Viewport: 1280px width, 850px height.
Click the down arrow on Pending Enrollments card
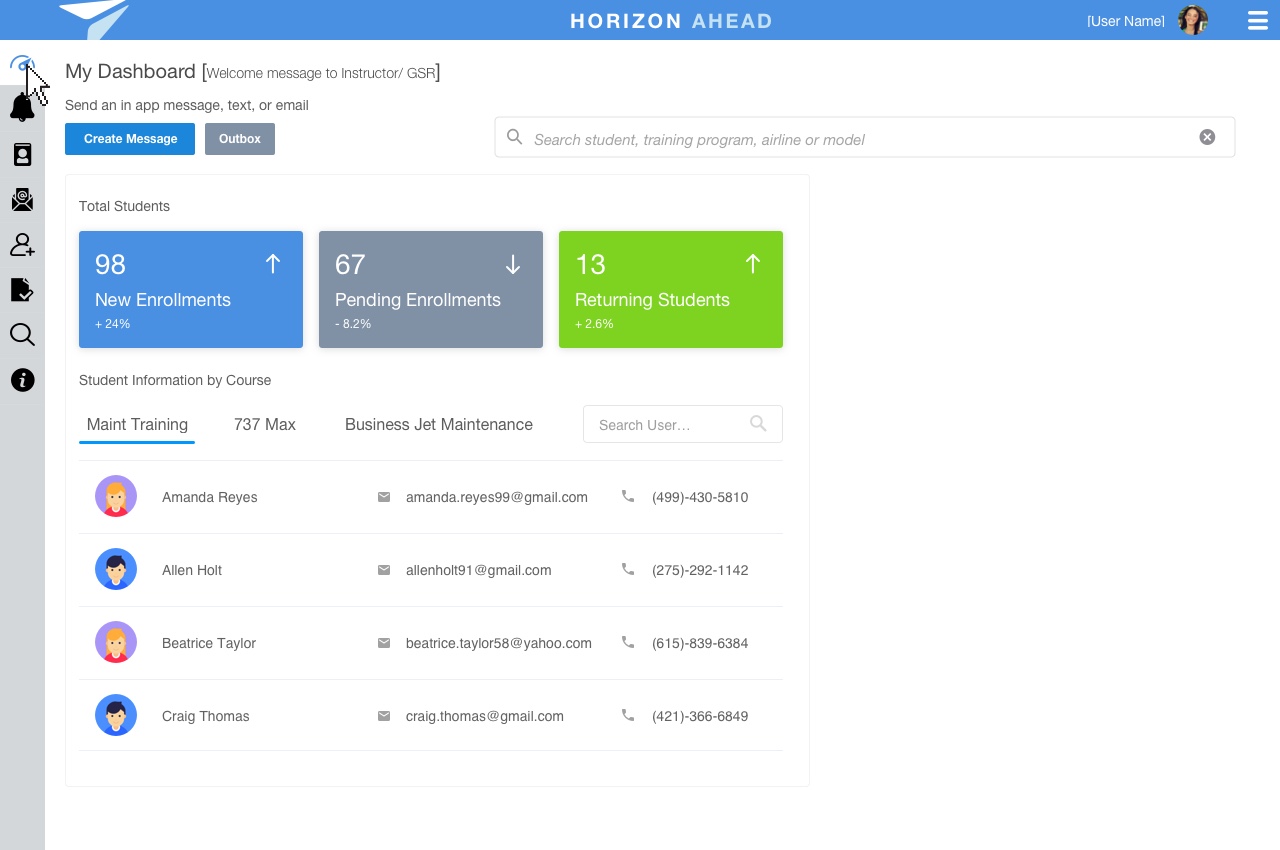[513, 264]
